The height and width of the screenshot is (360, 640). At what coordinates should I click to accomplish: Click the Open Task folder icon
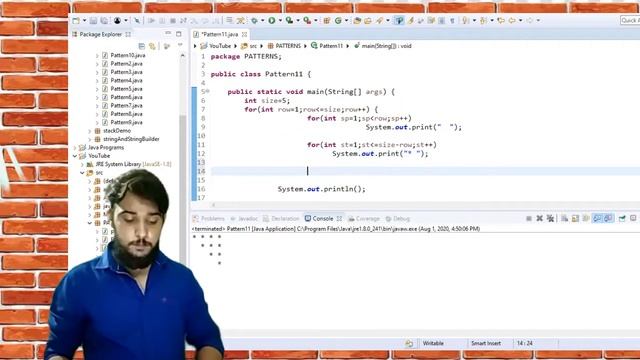coord(368,20)
